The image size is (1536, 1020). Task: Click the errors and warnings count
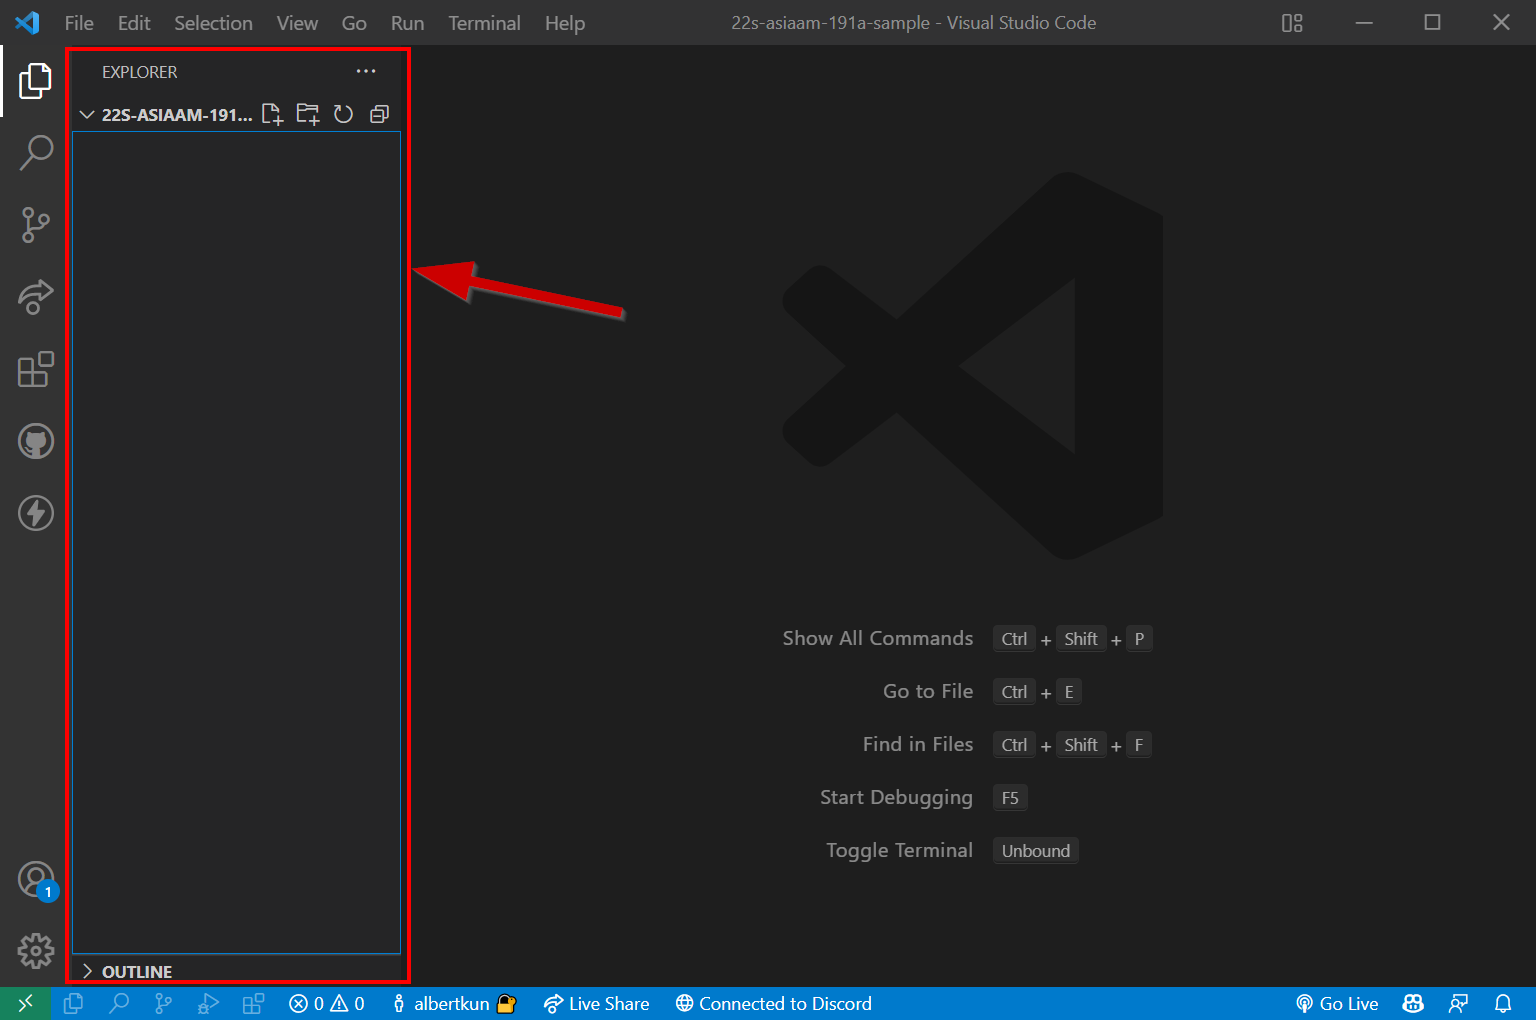point(327,1004)
